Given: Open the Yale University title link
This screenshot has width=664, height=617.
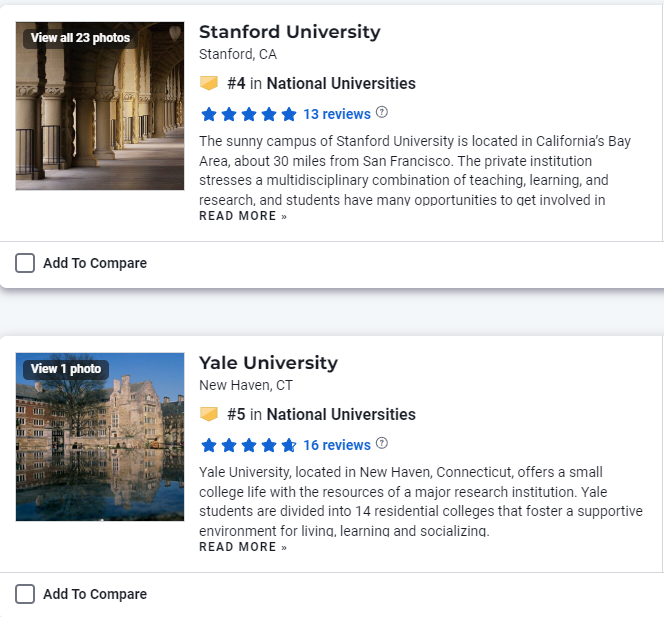Looking at the screenshot, I should (268, 363).
